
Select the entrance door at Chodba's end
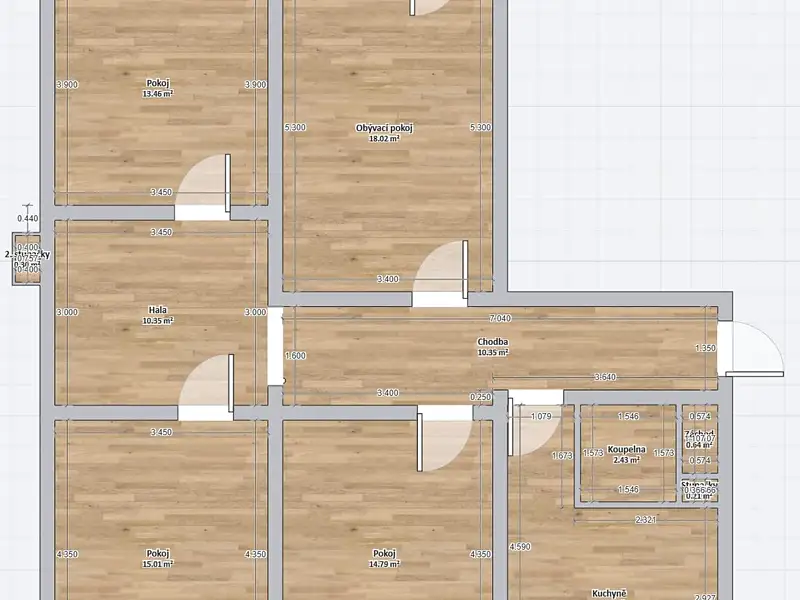(x=751, y=349)
